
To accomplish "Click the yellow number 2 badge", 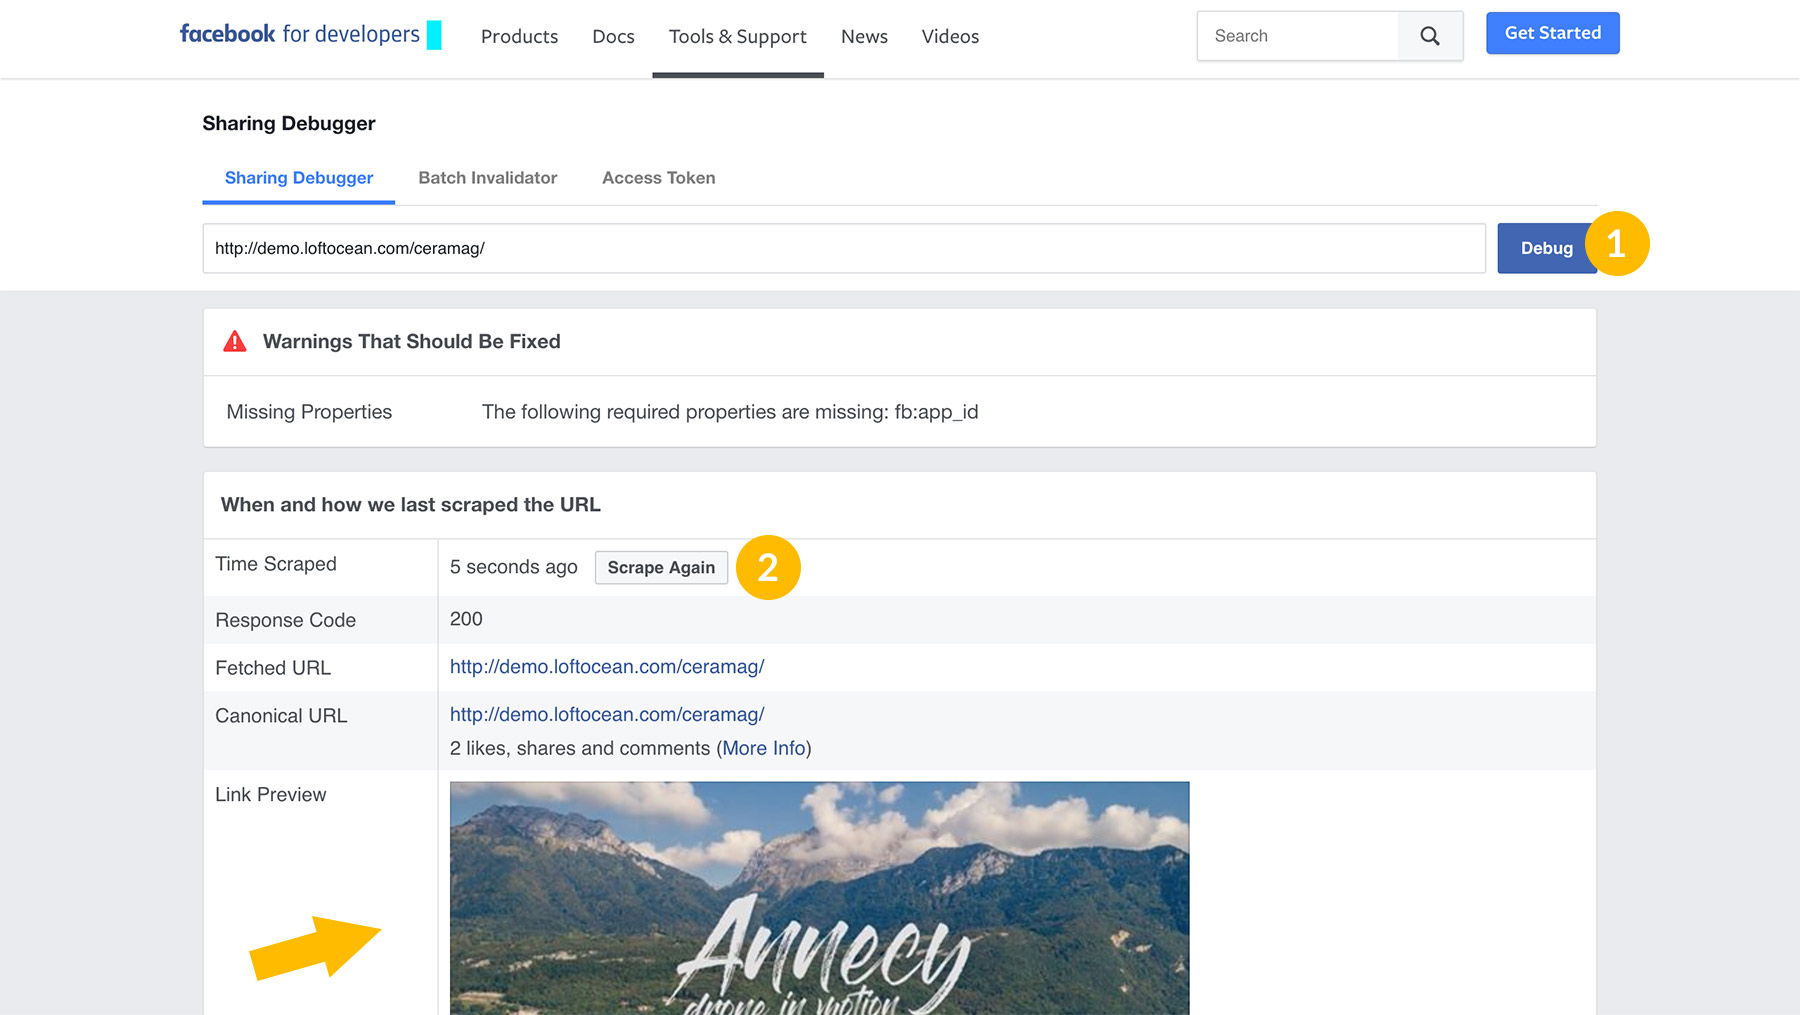I will (x=768, y=568).
